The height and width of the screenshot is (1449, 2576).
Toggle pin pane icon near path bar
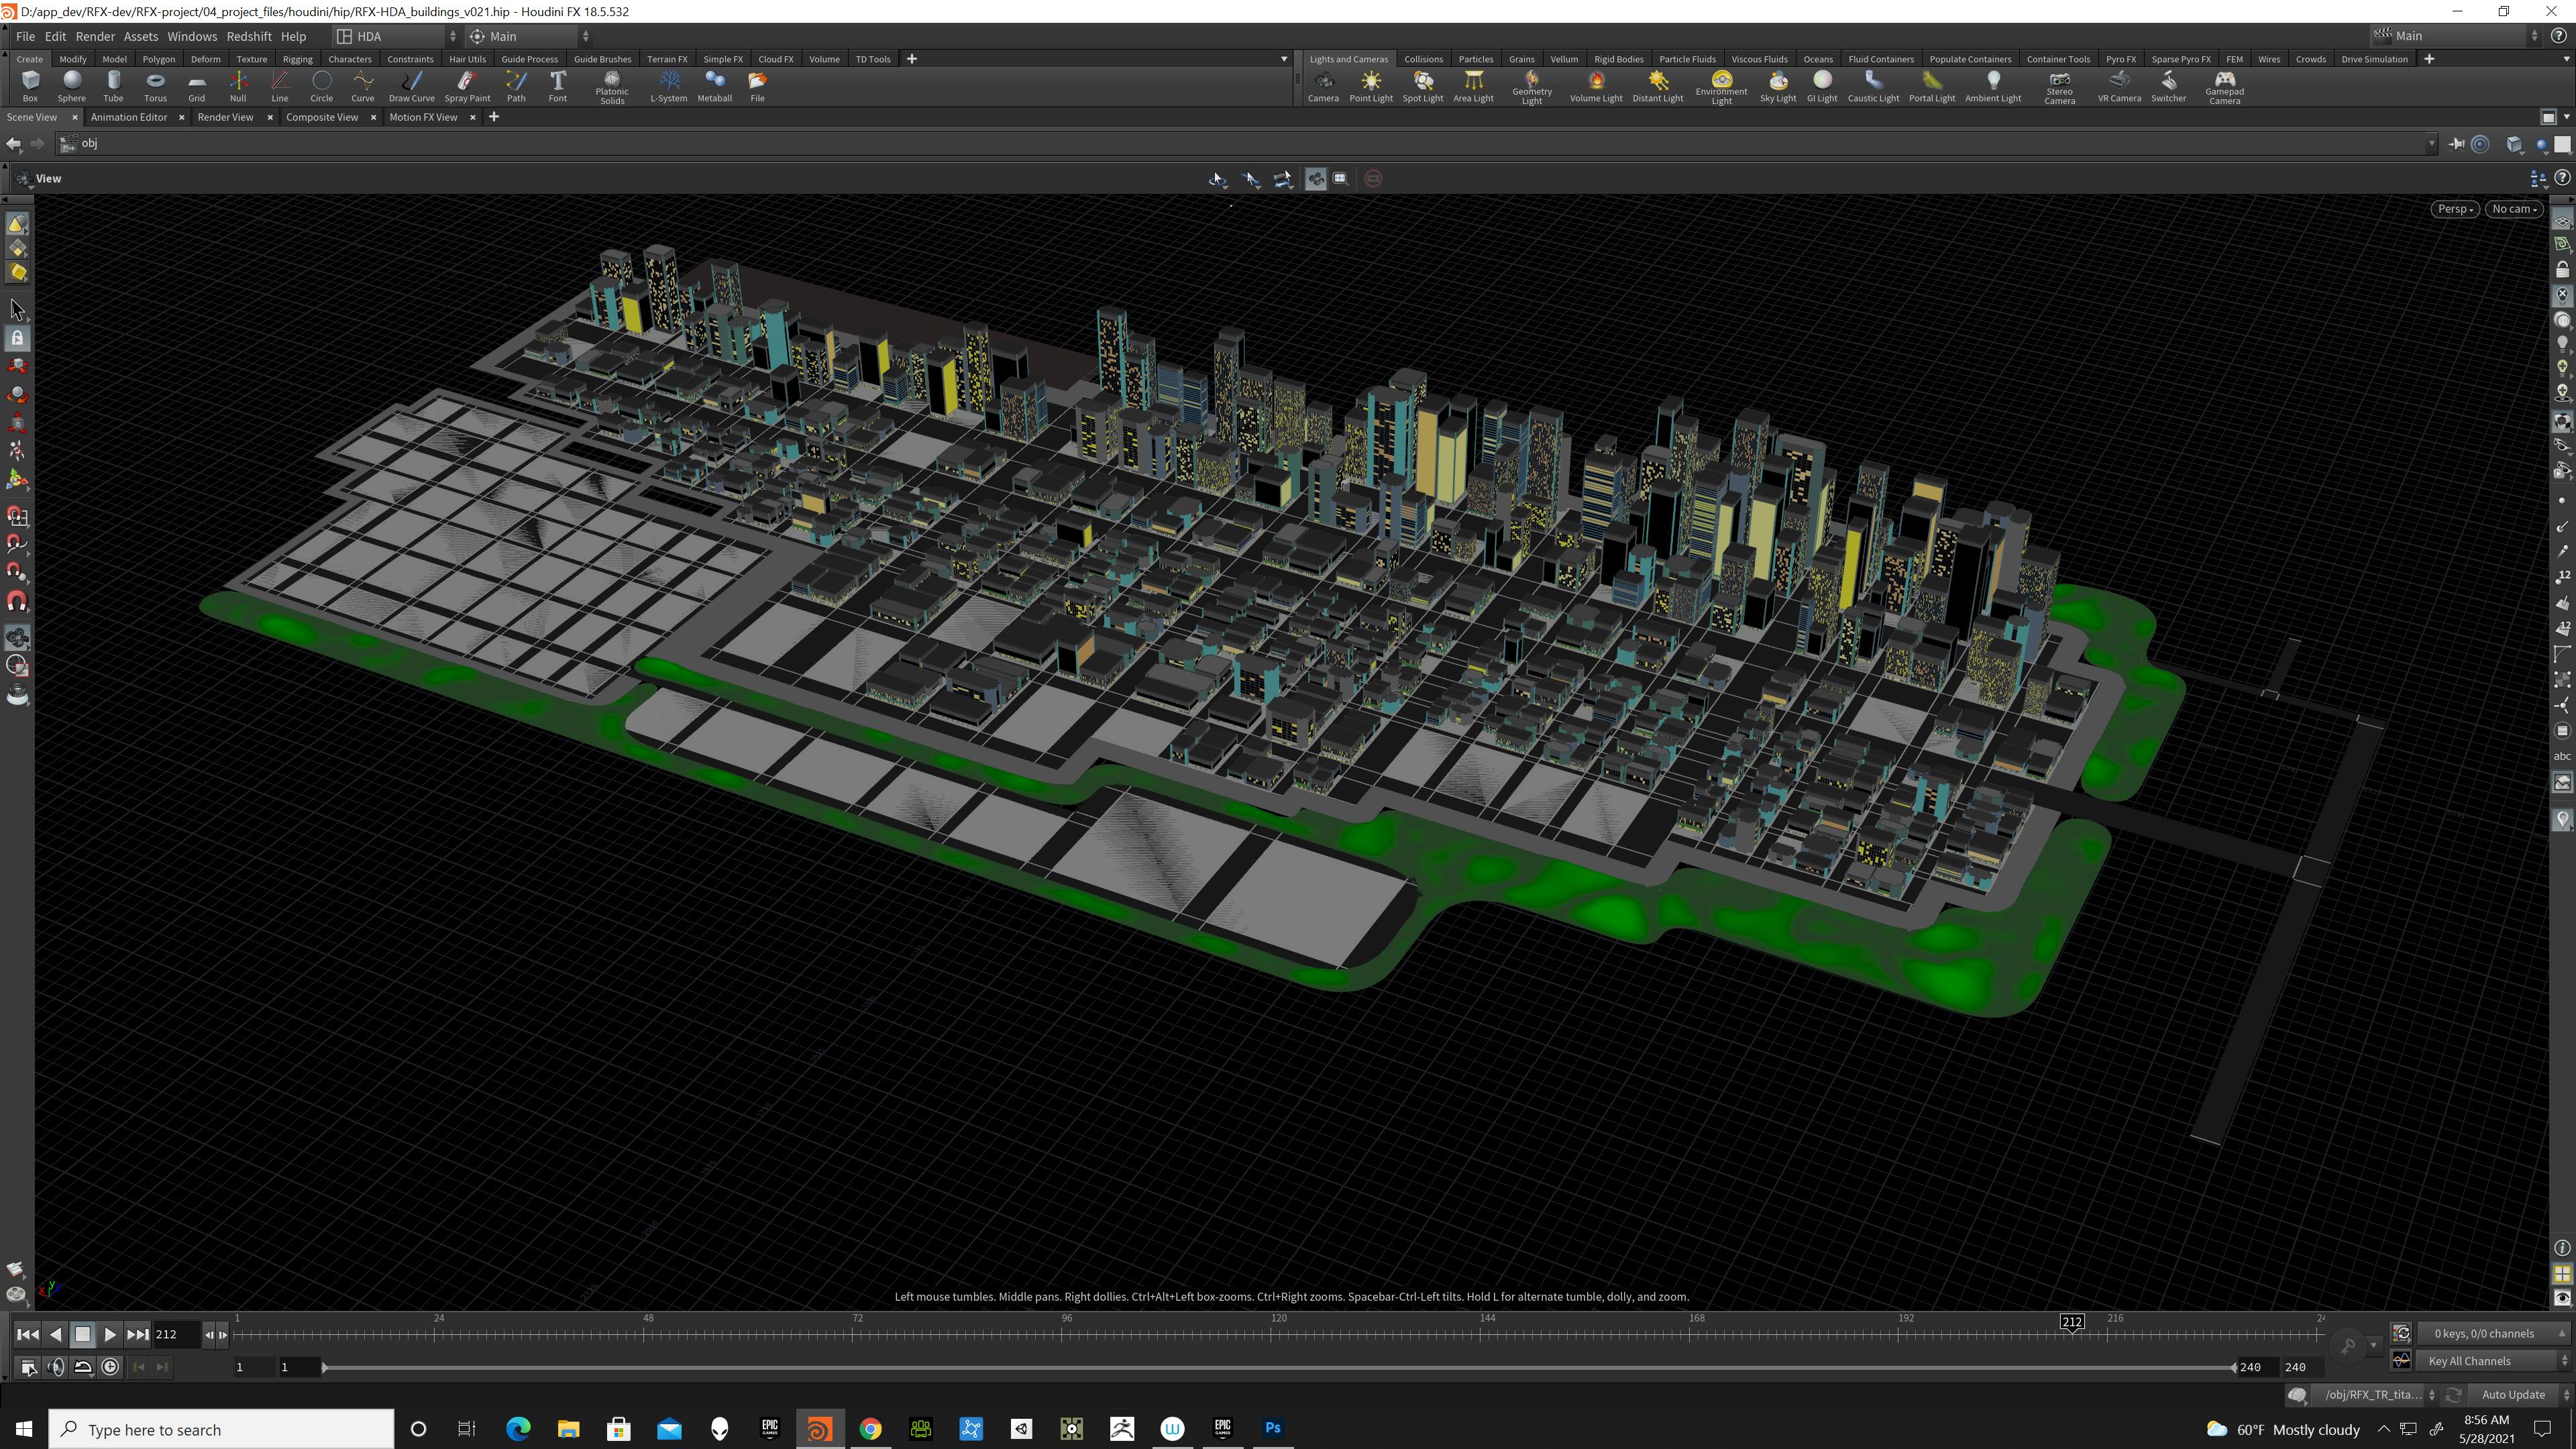pyautogui.click(x=2456, y=144)
